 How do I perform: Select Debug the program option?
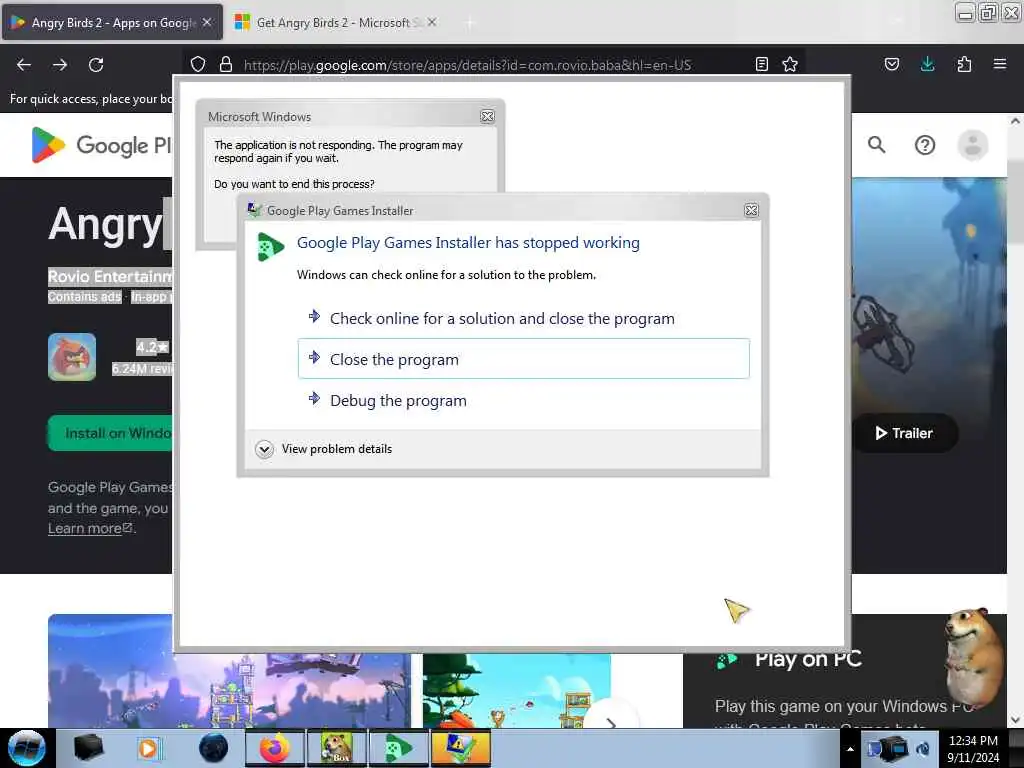(x=523, y=400)
